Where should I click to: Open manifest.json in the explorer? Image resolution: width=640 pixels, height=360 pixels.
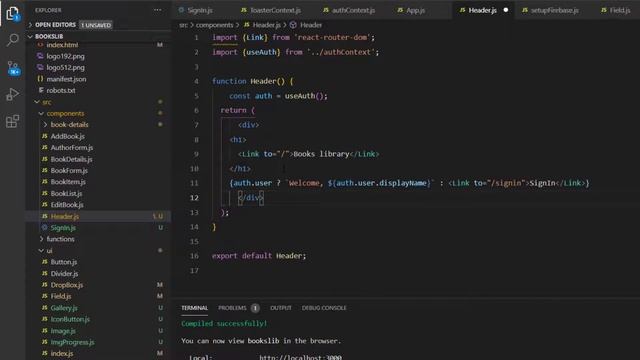(66, 79)
